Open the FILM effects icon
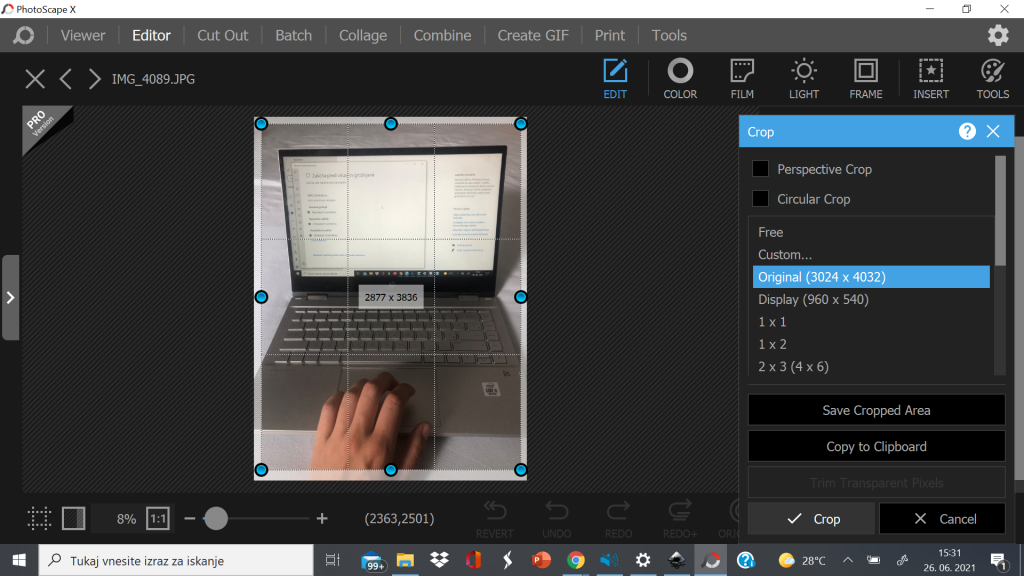The width and height of the screenshot is (1024, 576). (742, 78)
